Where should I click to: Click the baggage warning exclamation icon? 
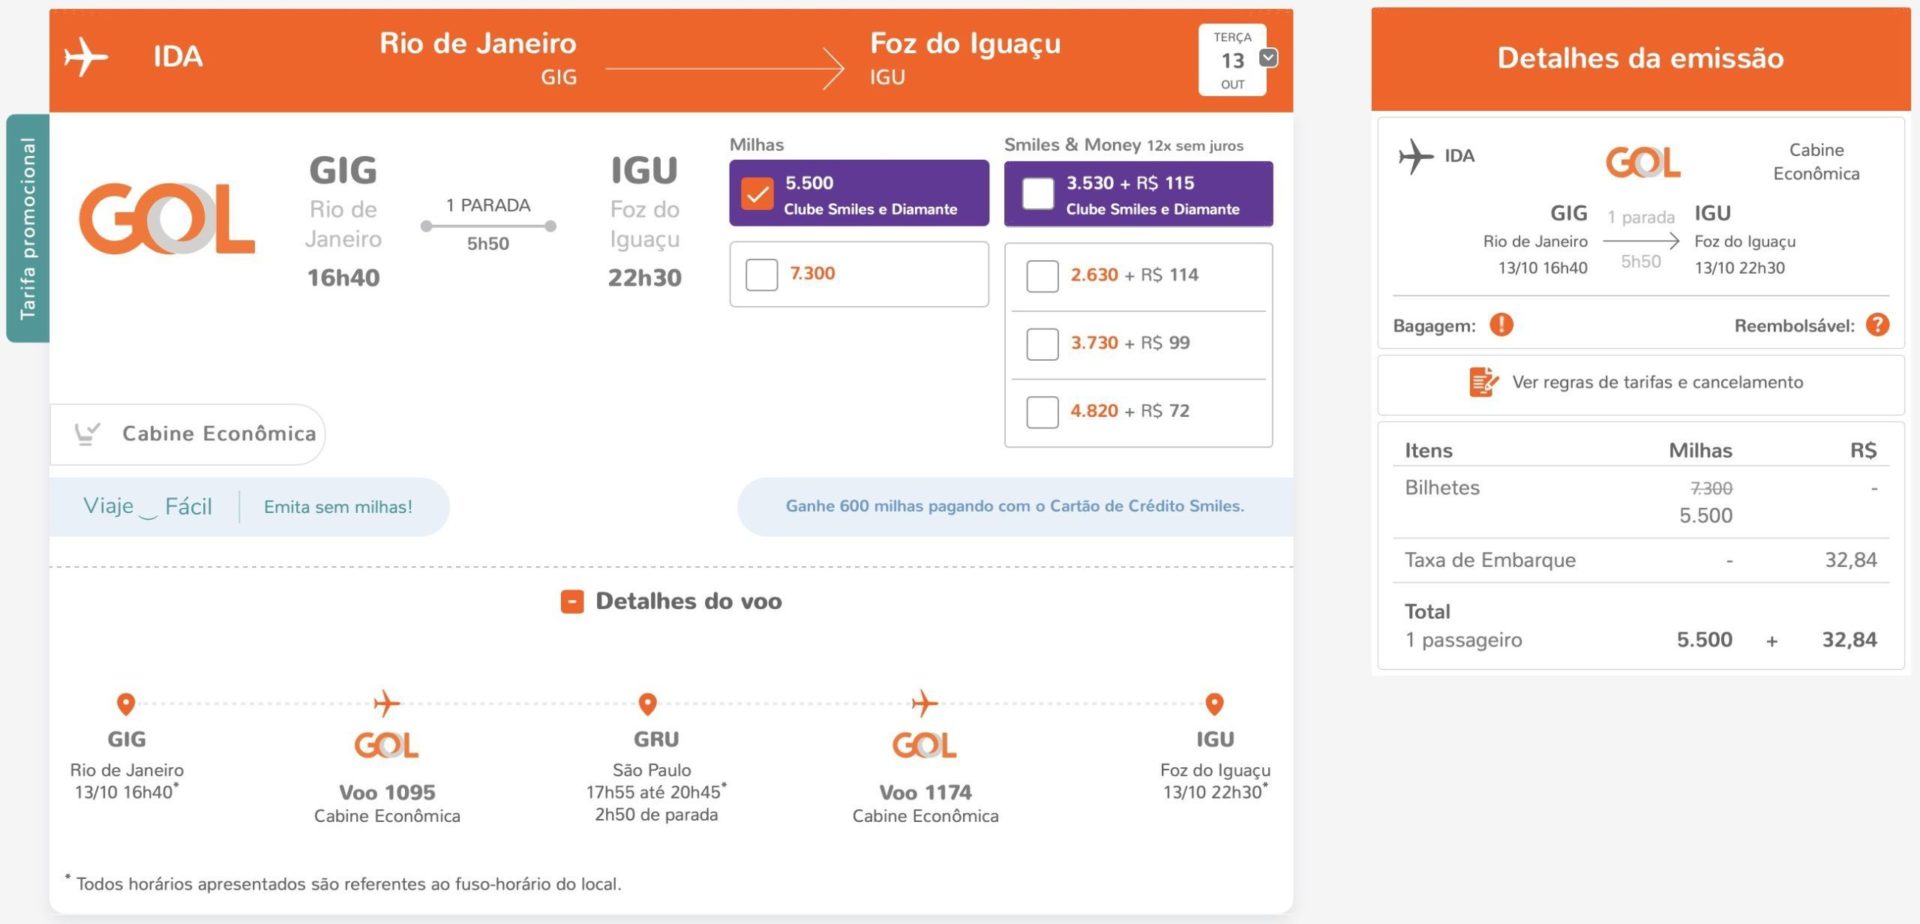click(1501, 325)
